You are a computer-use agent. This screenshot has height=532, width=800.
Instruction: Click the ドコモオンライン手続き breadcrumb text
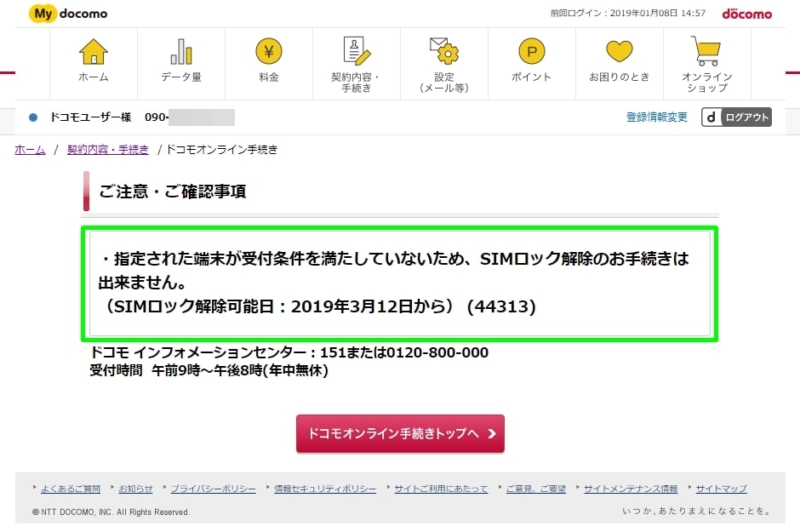222,149
